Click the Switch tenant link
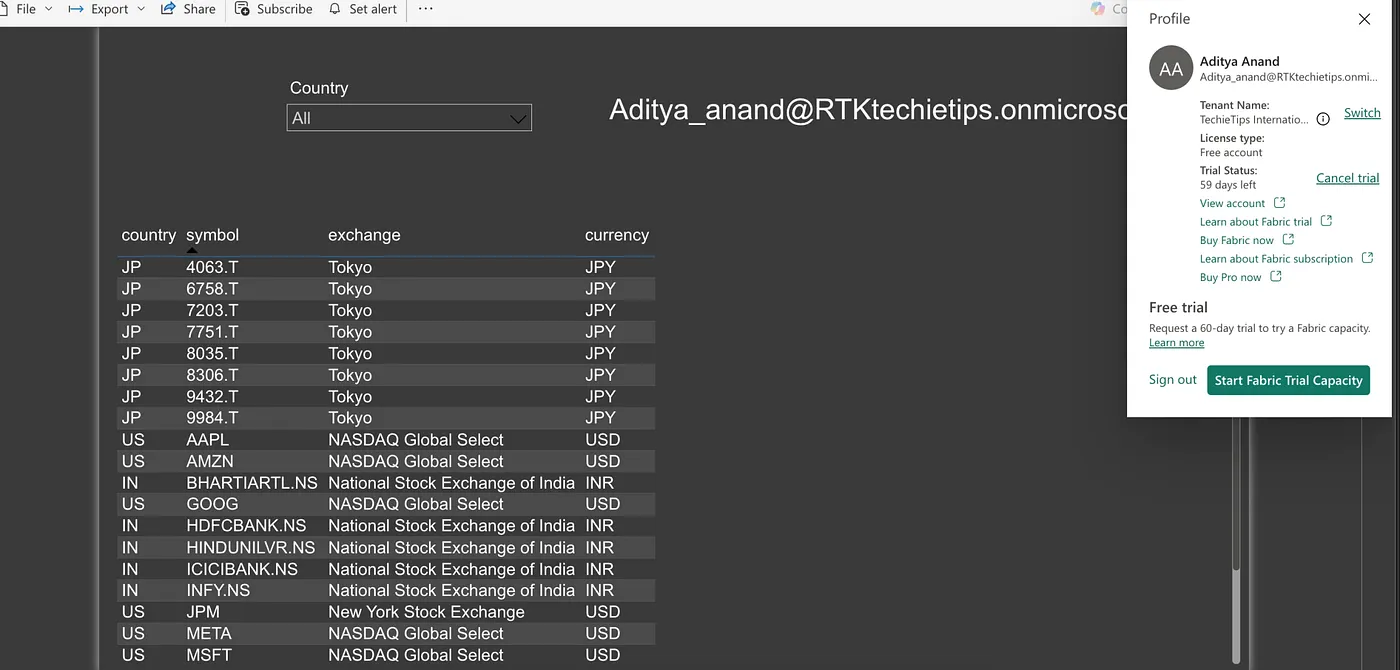The image size is (1400, 670). pyautogui.click(x=1362, y=113)
